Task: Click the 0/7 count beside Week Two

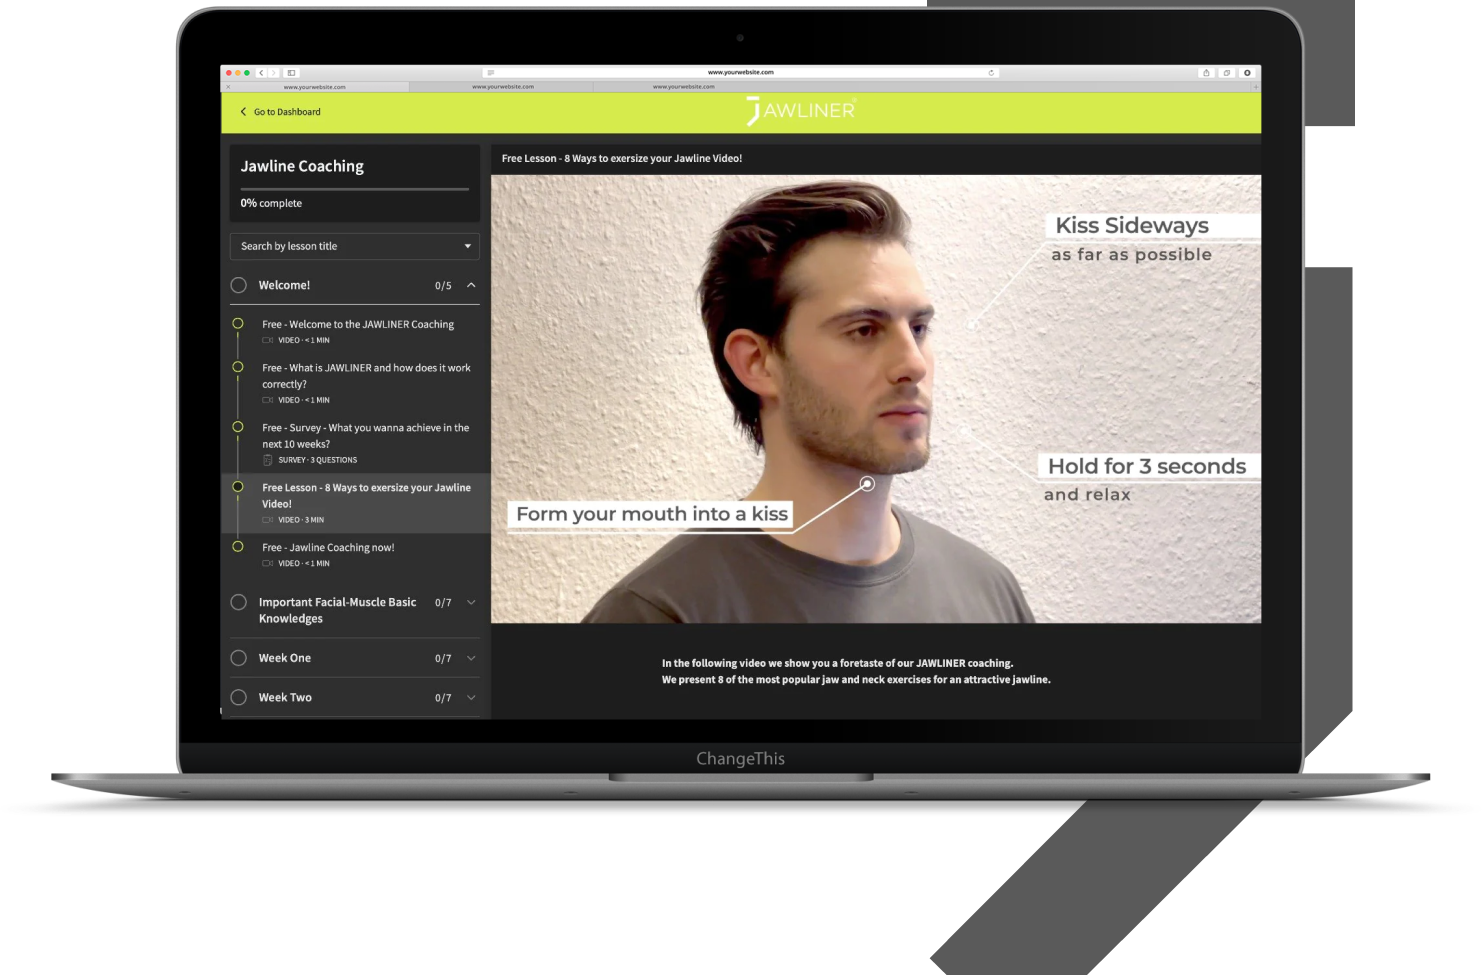Action: point(443,698)
